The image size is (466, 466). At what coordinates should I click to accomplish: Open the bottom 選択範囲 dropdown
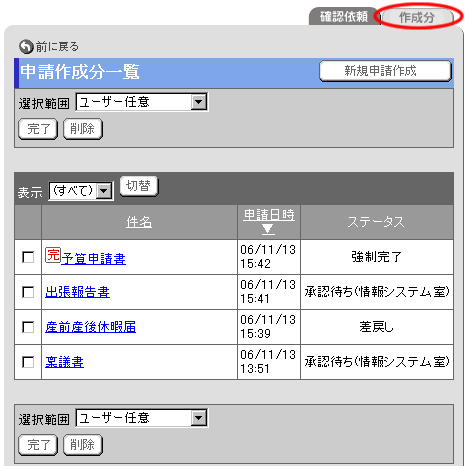pos(142,418)
